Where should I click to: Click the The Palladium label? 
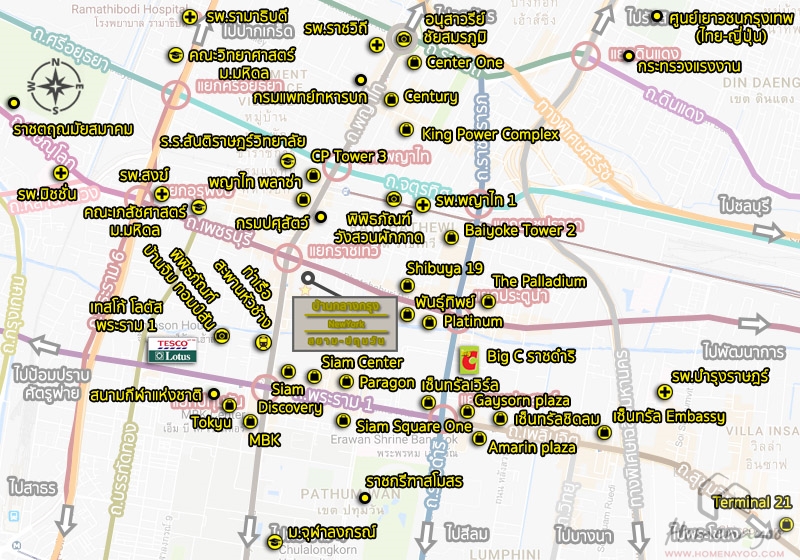539,281
